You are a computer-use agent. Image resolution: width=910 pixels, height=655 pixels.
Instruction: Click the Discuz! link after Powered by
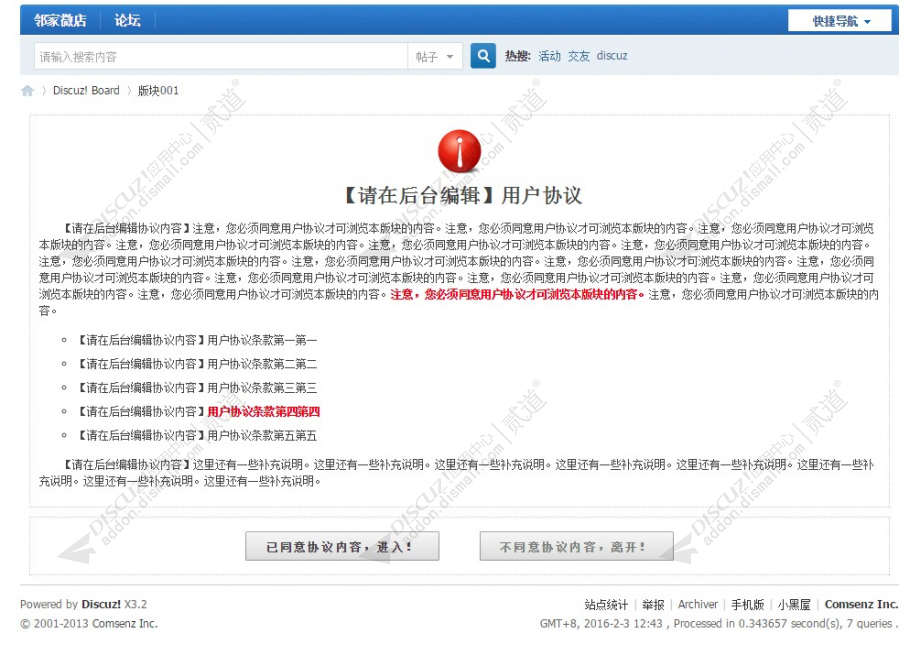[101, 605]
